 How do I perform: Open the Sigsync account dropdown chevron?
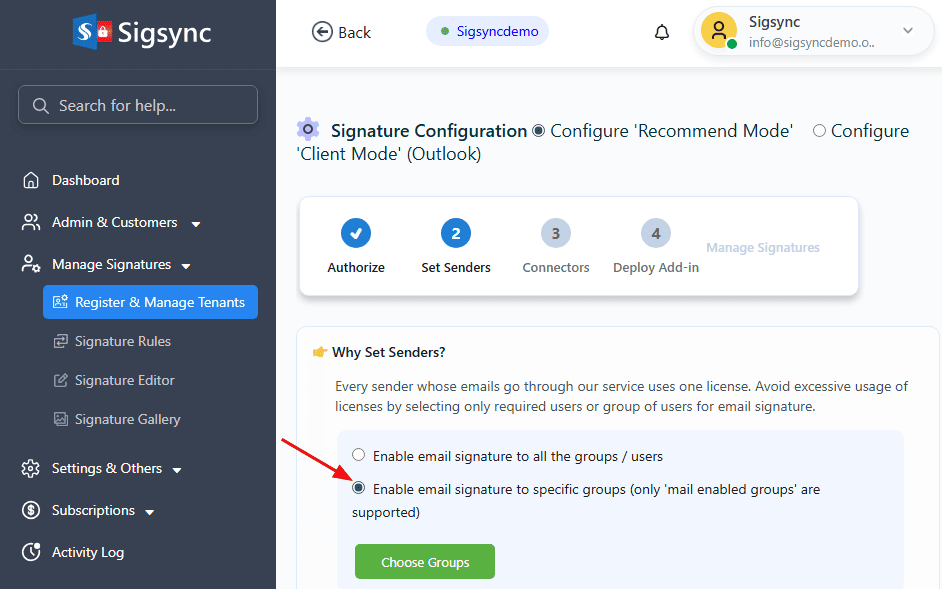point(908,31)
